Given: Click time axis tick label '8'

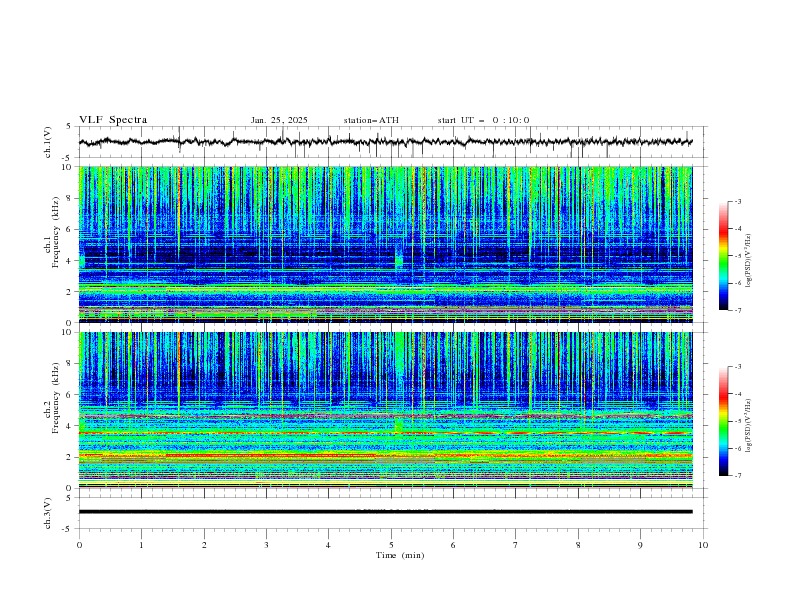Looking at the screenshot, I should coord(578,545).
